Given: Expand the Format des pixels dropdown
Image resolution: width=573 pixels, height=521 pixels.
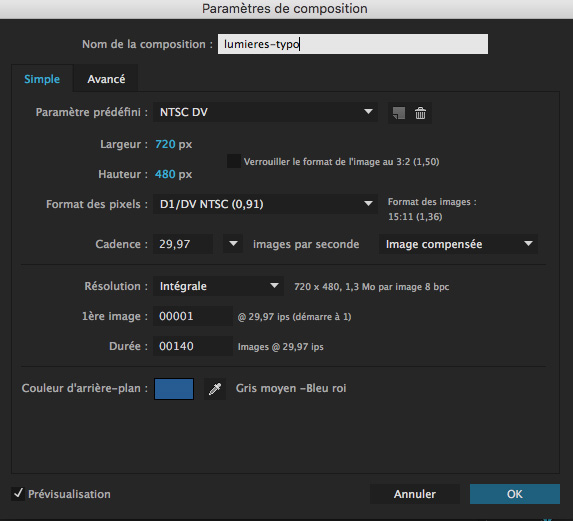Looking at the screenshot, I should click(x=265, y=204).
